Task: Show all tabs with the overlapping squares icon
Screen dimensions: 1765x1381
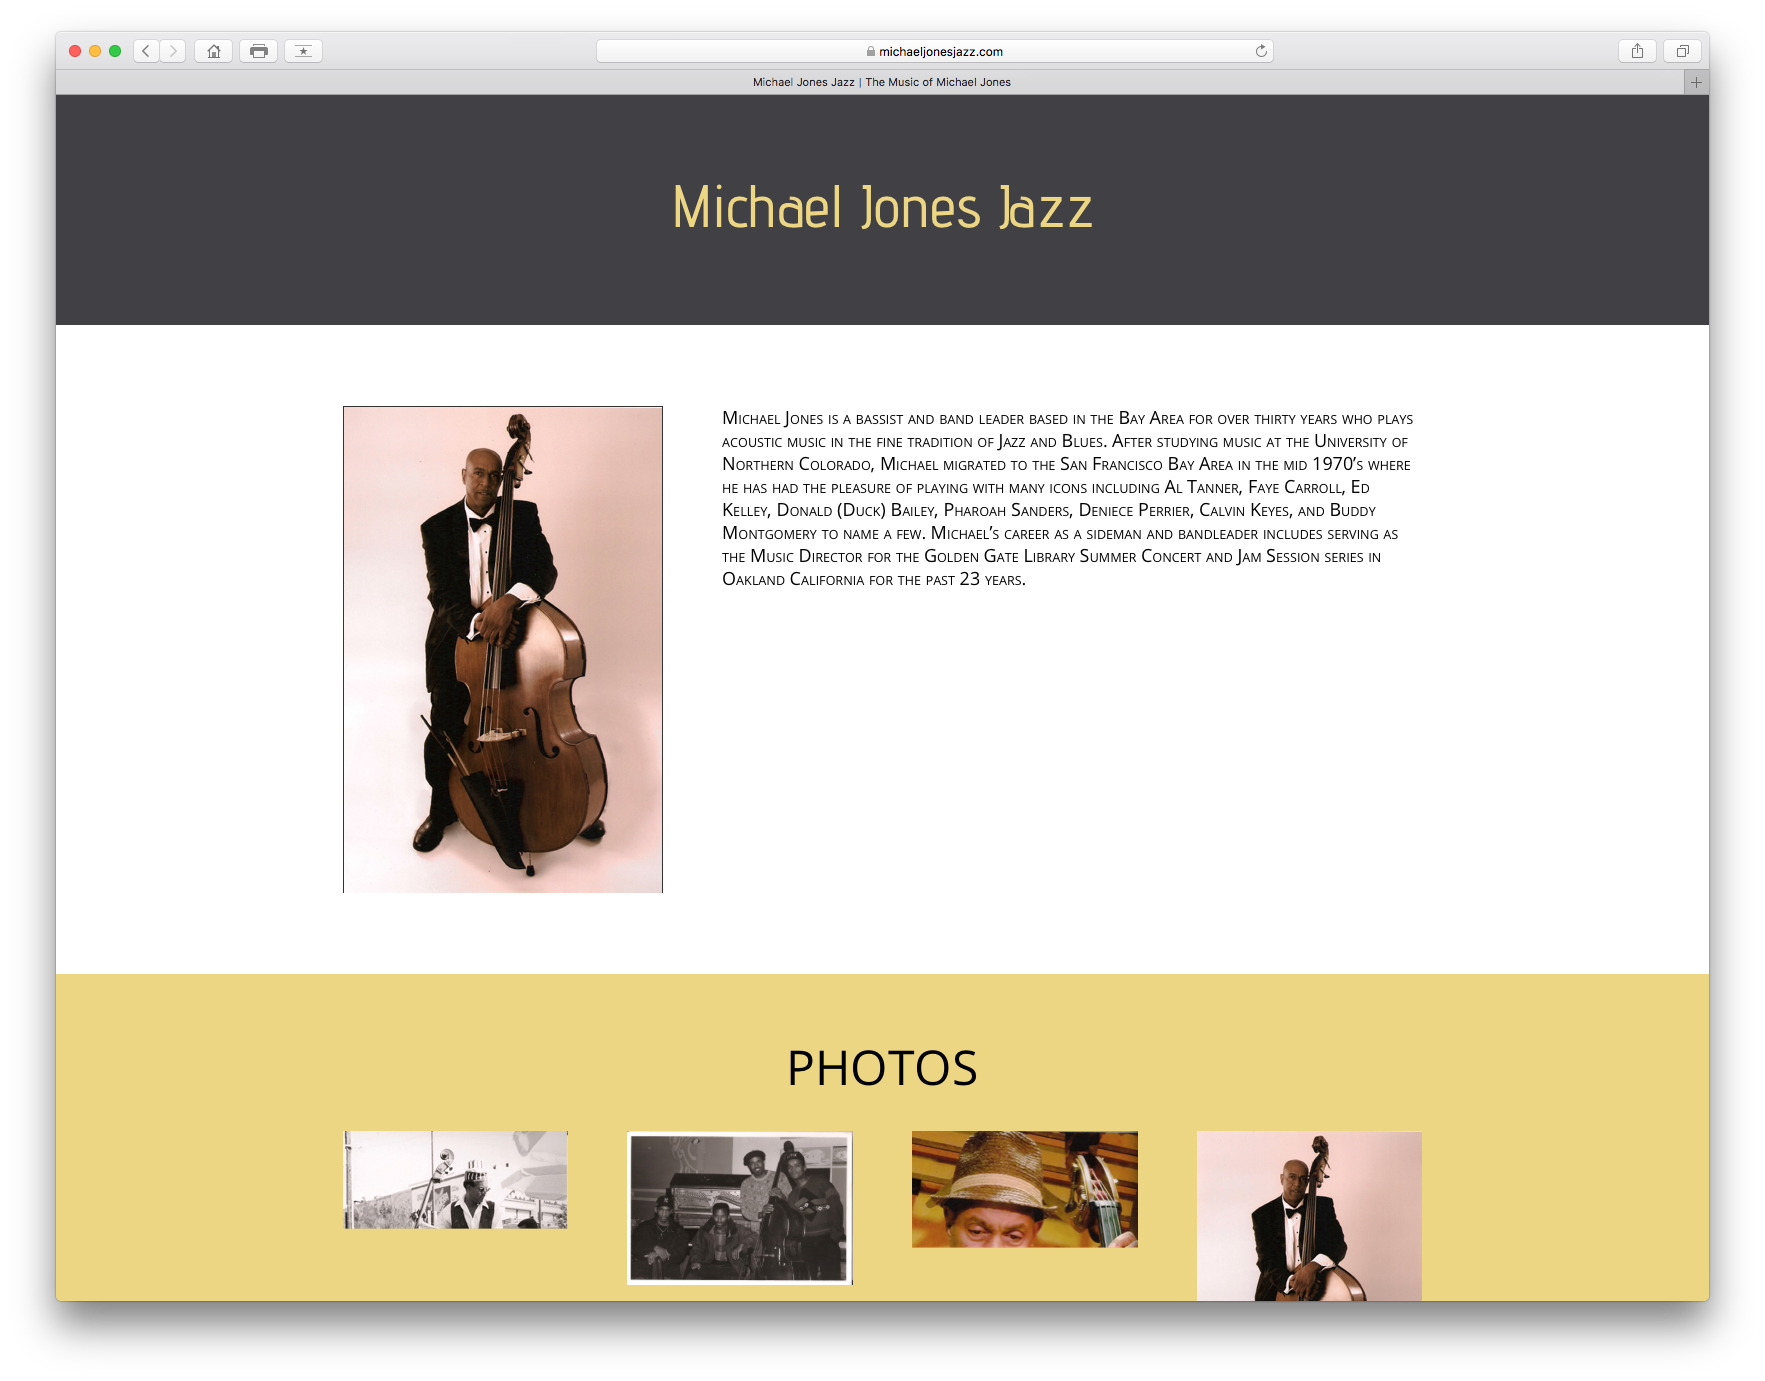Action: pyautogui.click(x=1683, y=51)
